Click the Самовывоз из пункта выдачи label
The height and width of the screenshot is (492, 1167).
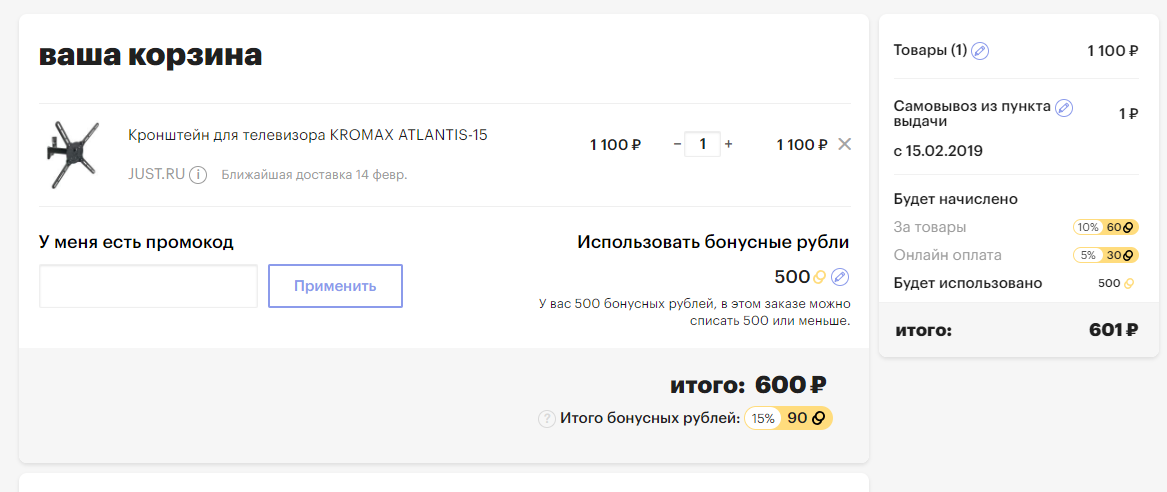pos(972,113)
